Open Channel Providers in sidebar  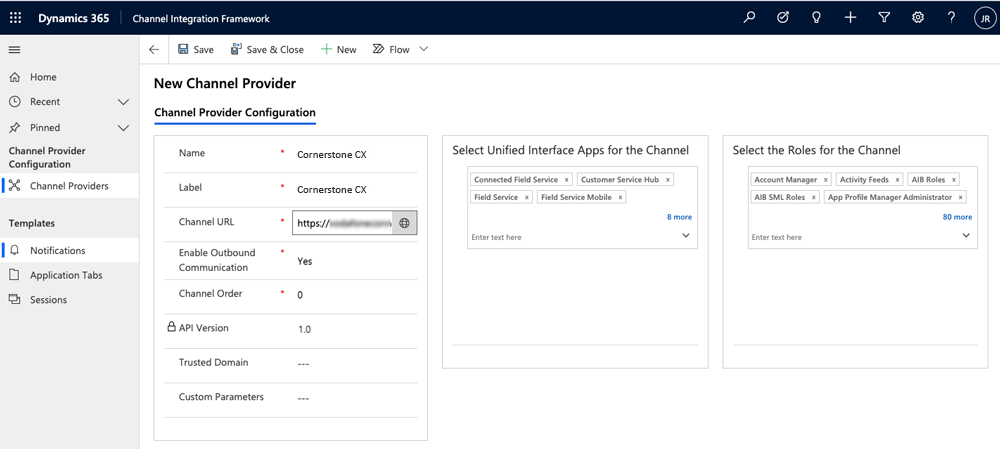tap(70, 186)
